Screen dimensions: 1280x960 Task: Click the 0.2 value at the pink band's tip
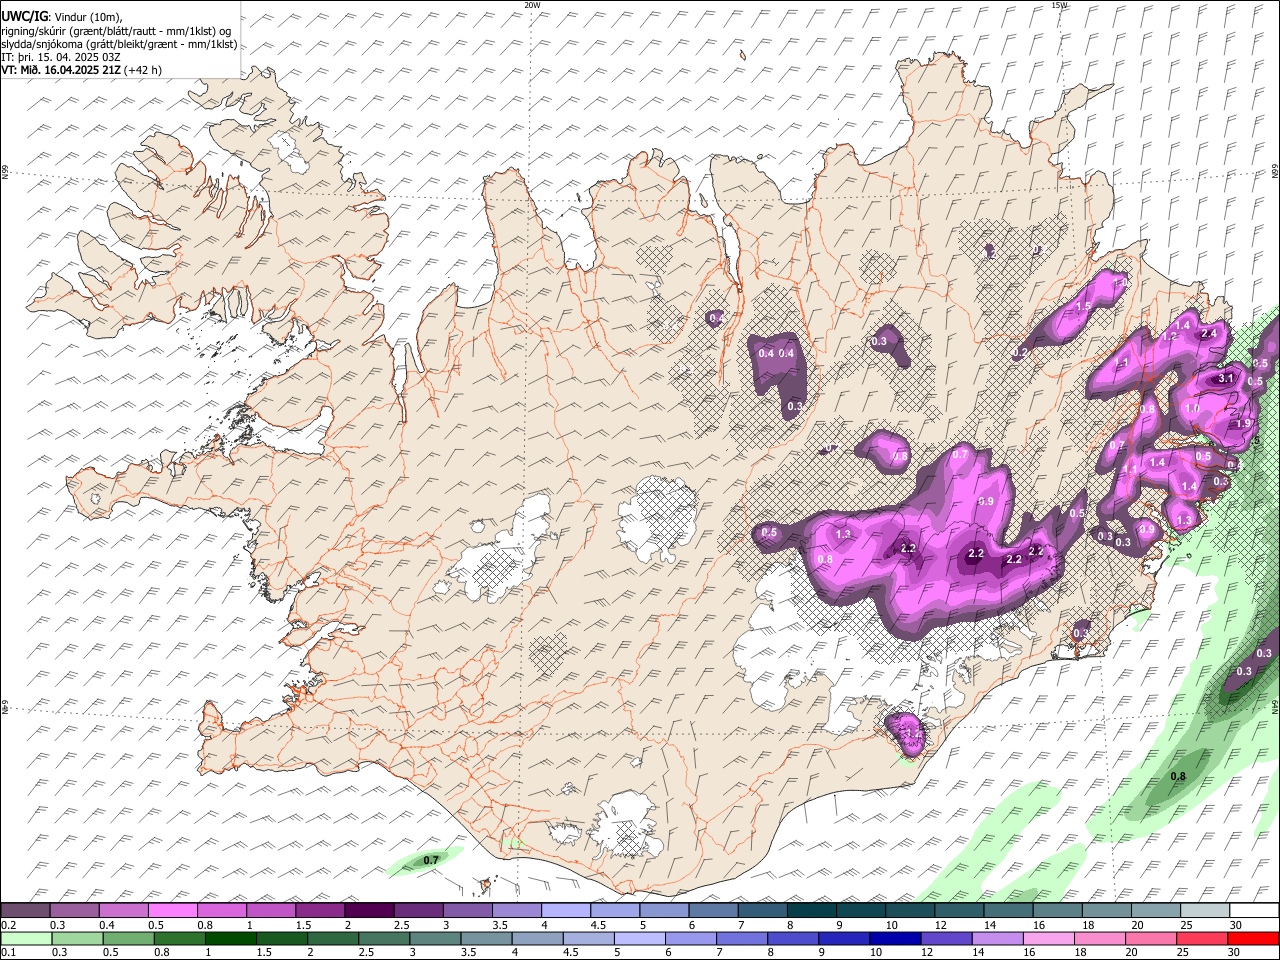(x=1020, y=353)
